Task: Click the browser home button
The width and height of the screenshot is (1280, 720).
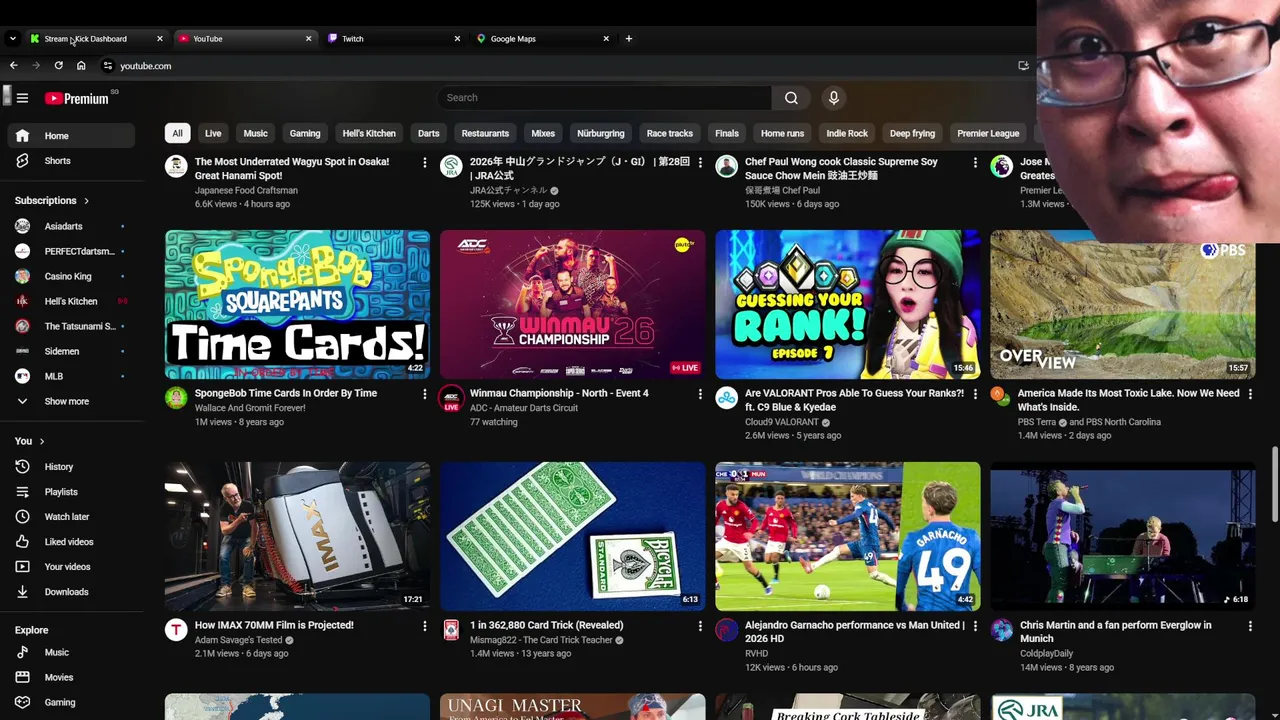Action: coord(81,66)
